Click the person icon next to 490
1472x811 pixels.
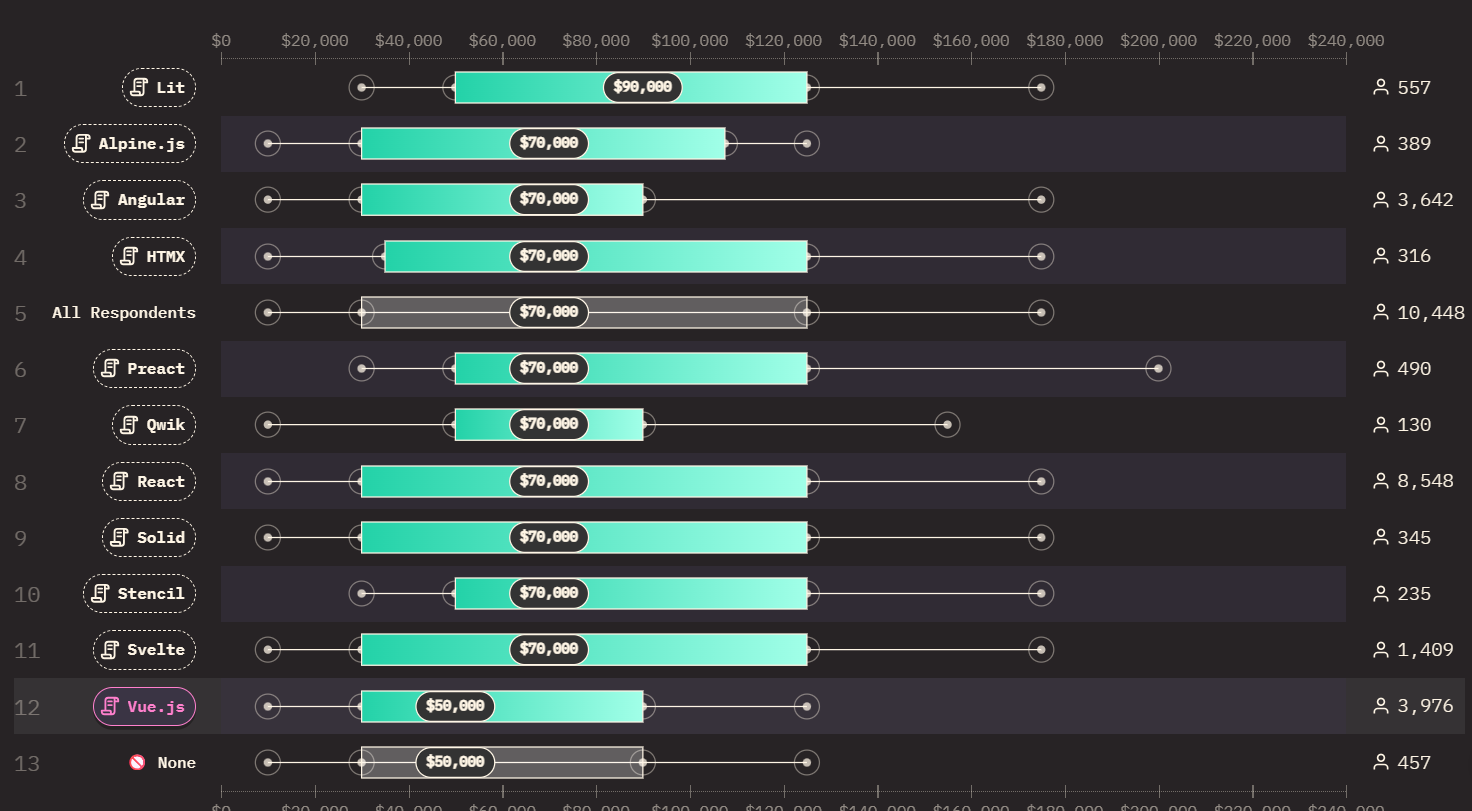pyautogui.click(x=1381, y=368)
